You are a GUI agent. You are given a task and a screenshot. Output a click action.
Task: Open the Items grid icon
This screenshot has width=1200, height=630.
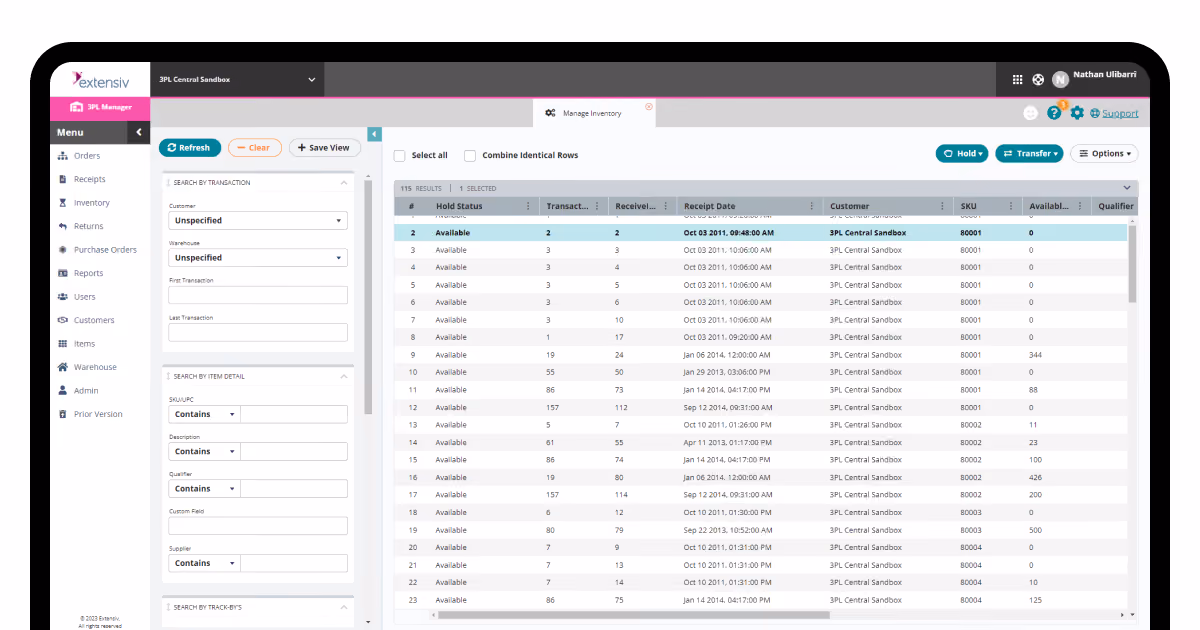tap(63, 344)
